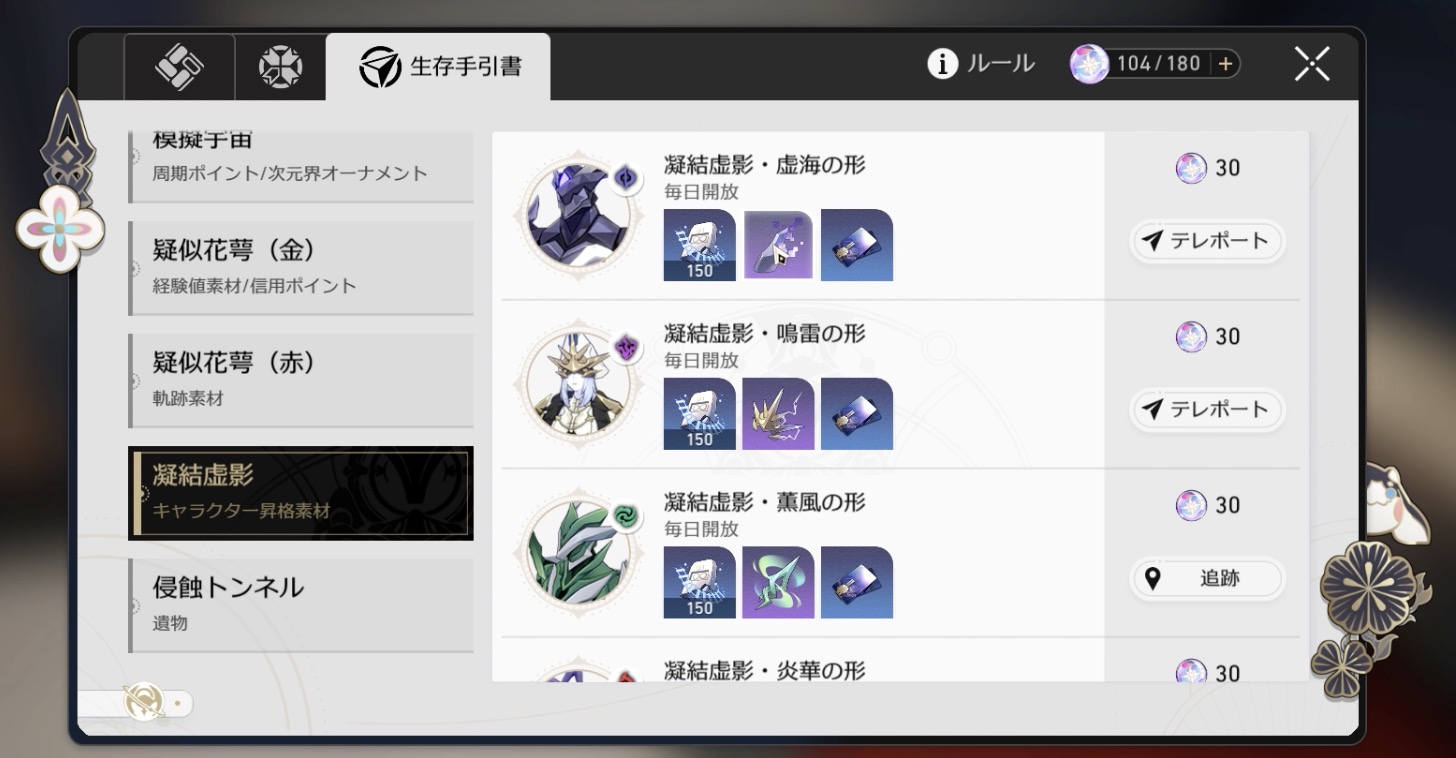The height and width of the screenshot is (758, 1456).
Task: View 150 EXP reward in 虚海の形 row
Action: click(700, 245)
